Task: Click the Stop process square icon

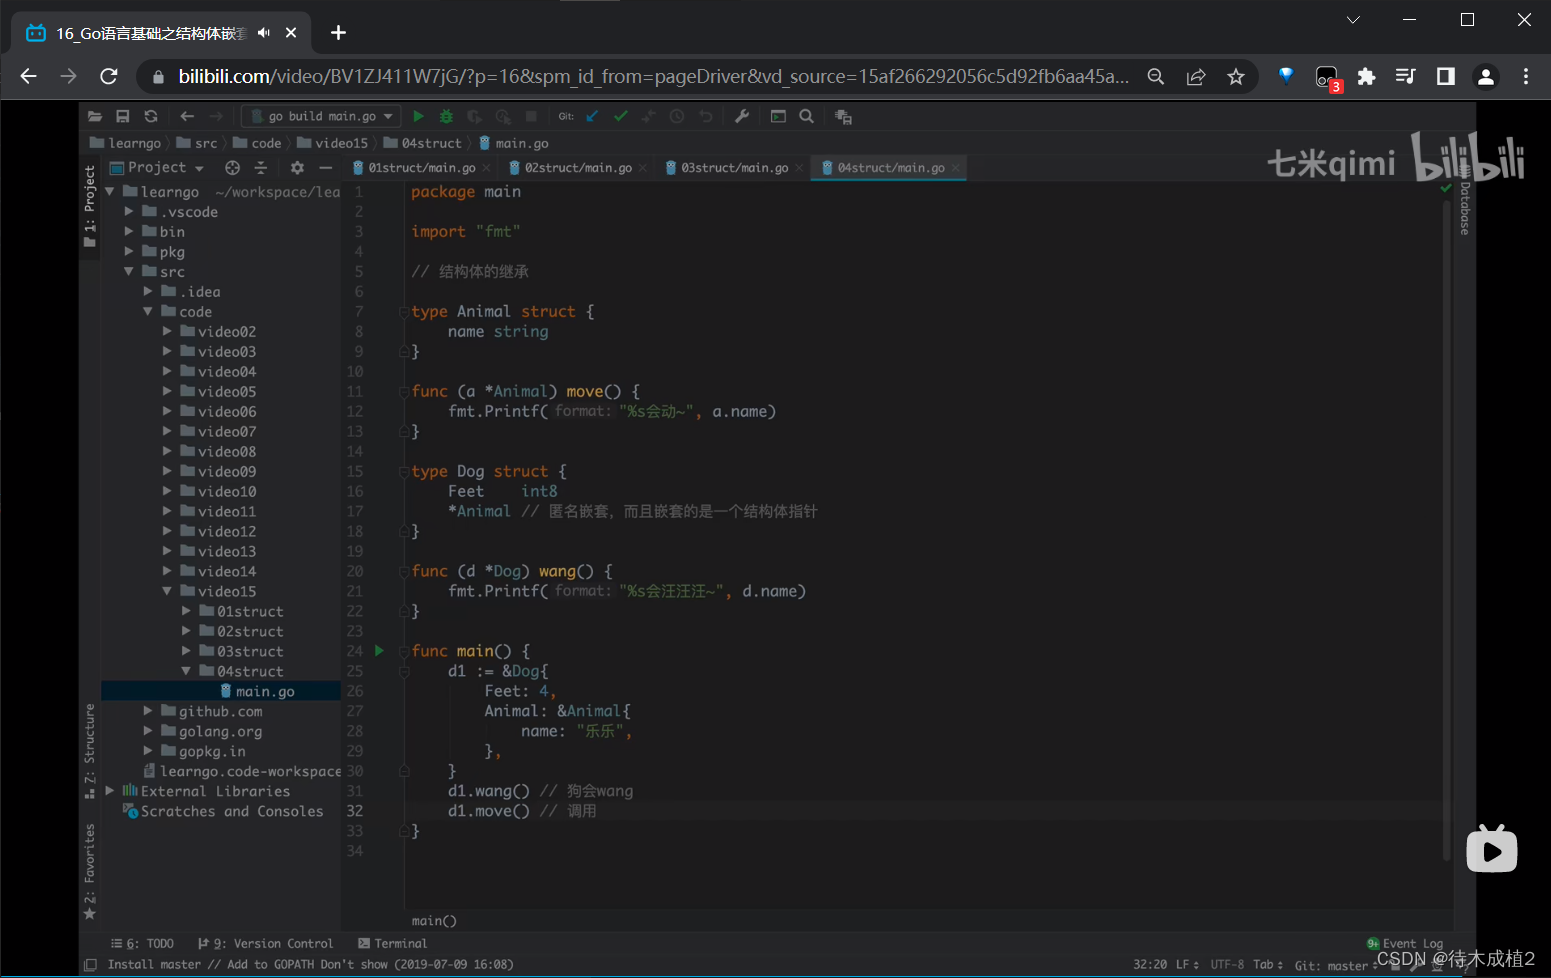Action: [532, 116]
